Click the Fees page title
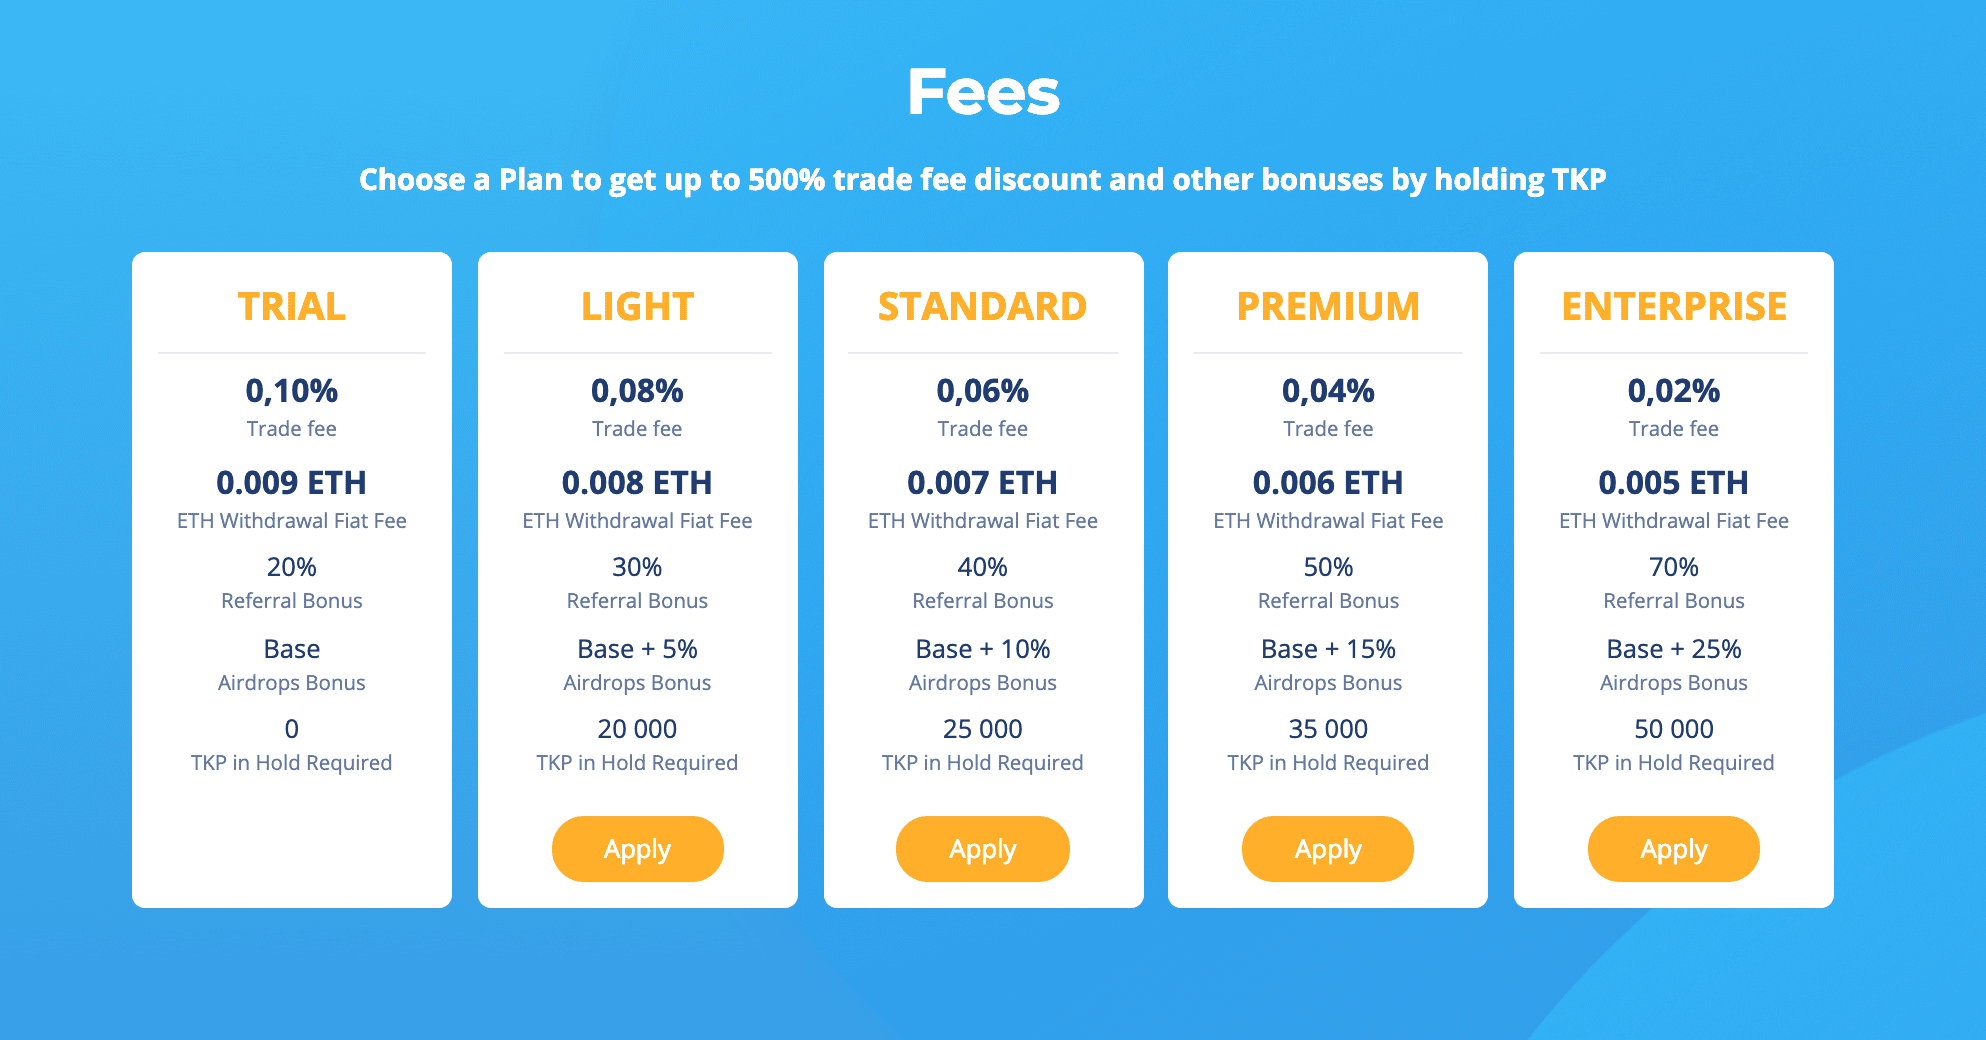Viewport: 1986px width, 1040px height. pos(983,90)
